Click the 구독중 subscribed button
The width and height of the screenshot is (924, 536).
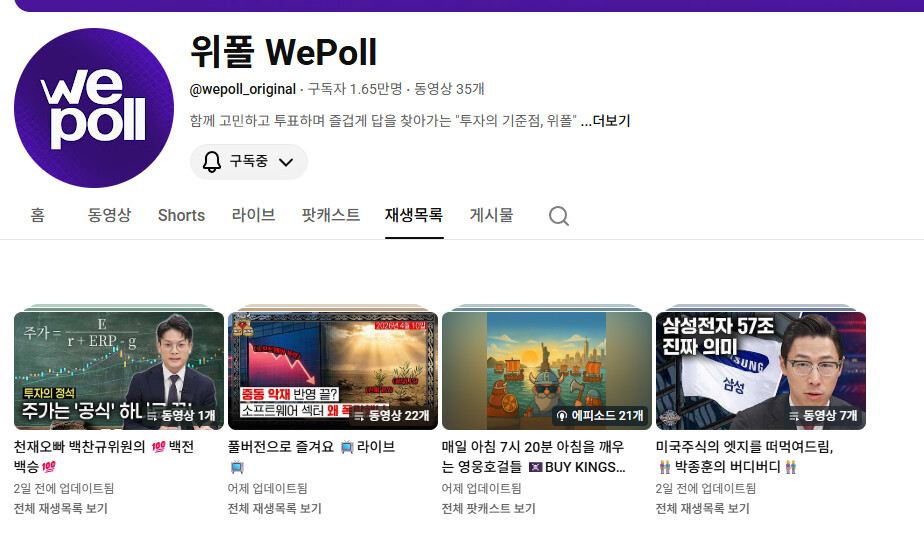point(249,161)
